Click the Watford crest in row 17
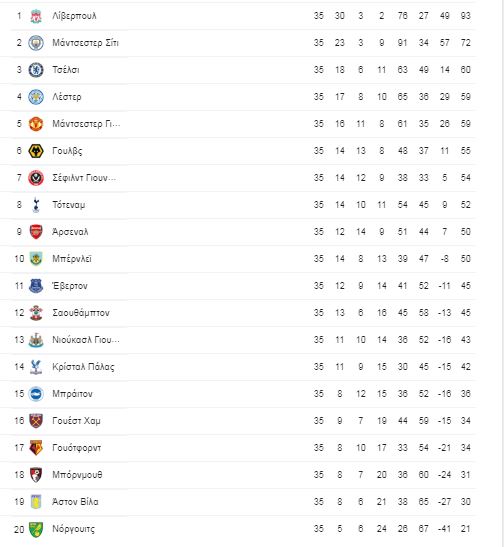Image resolution: width=504 pixels, height=547 pixels. tap(36, 448)
